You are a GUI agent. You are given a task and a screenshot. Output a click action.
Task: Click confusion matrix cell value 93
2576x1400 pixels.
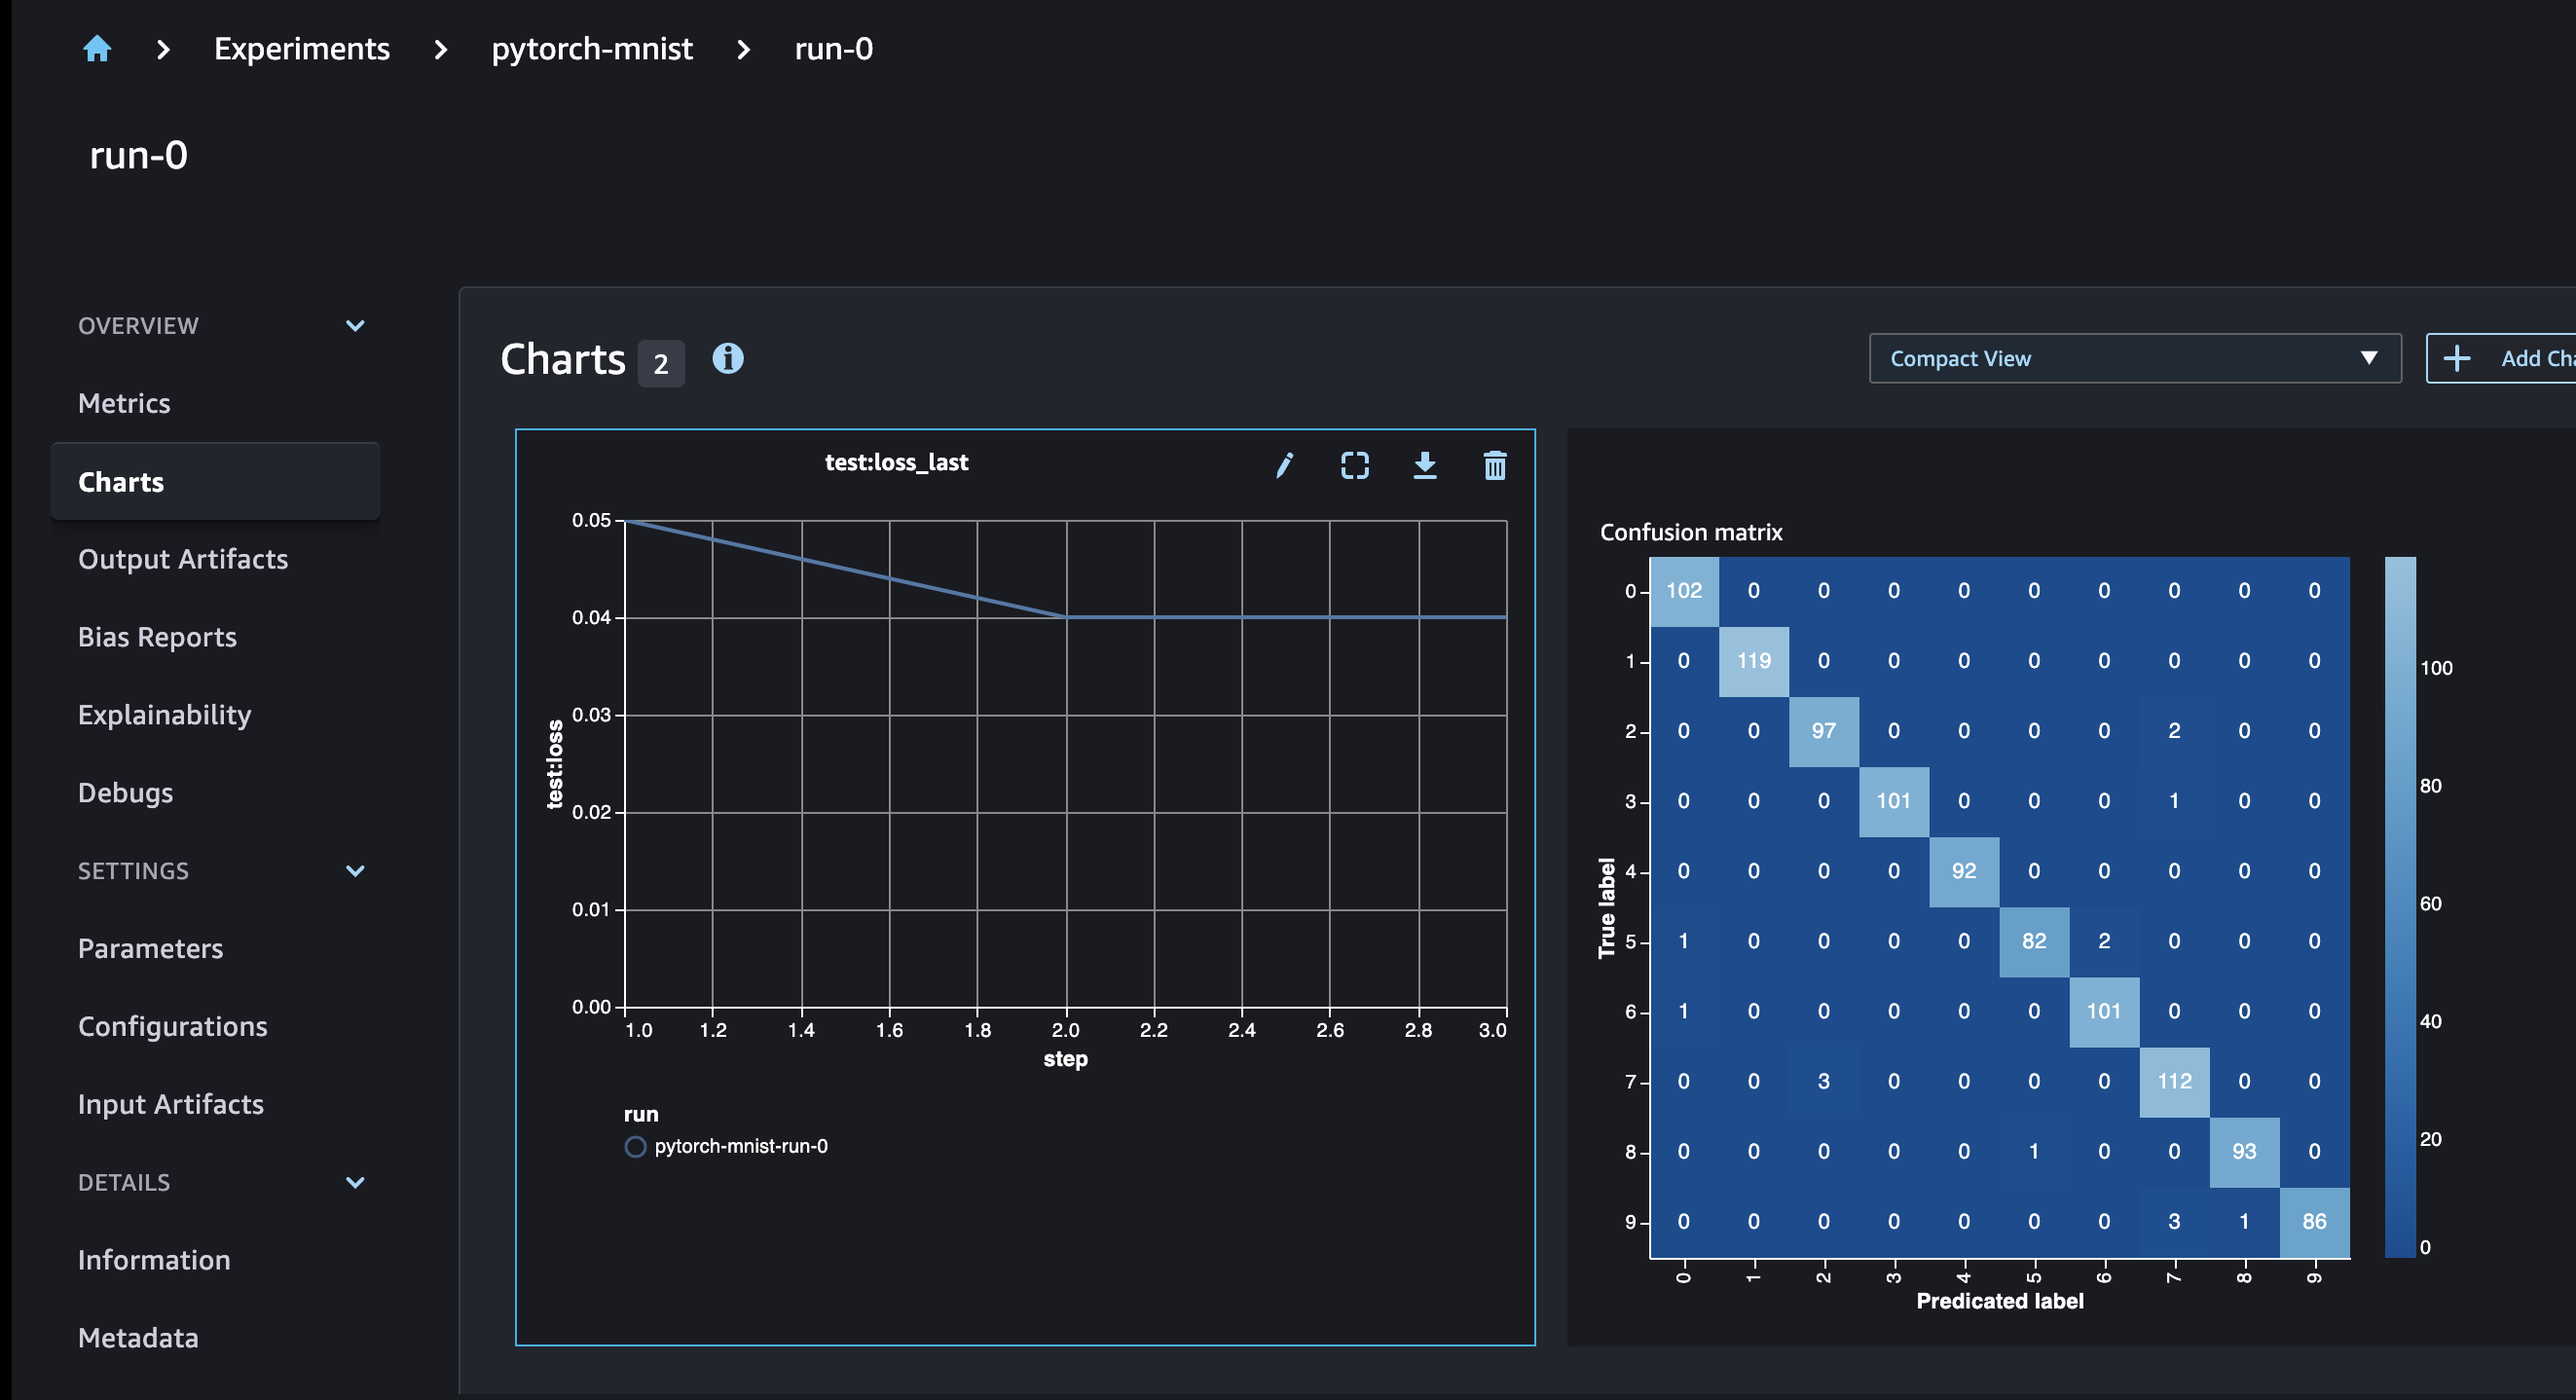2244,1151
